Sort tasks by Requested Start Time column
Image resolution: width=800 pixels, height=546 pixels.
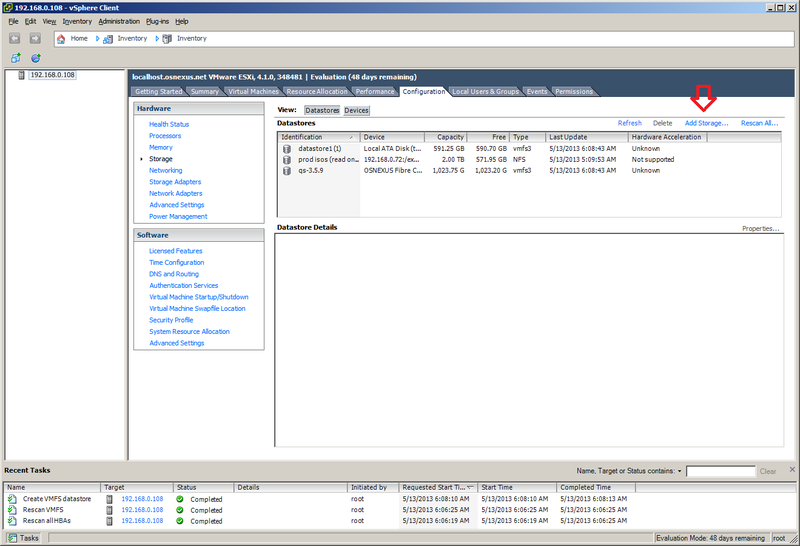438,487
